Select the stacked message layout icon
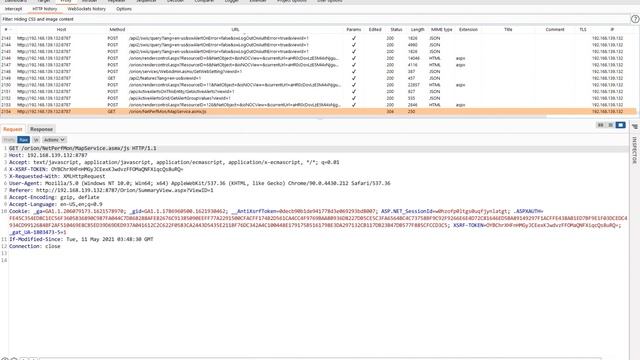 coord(610,125)
